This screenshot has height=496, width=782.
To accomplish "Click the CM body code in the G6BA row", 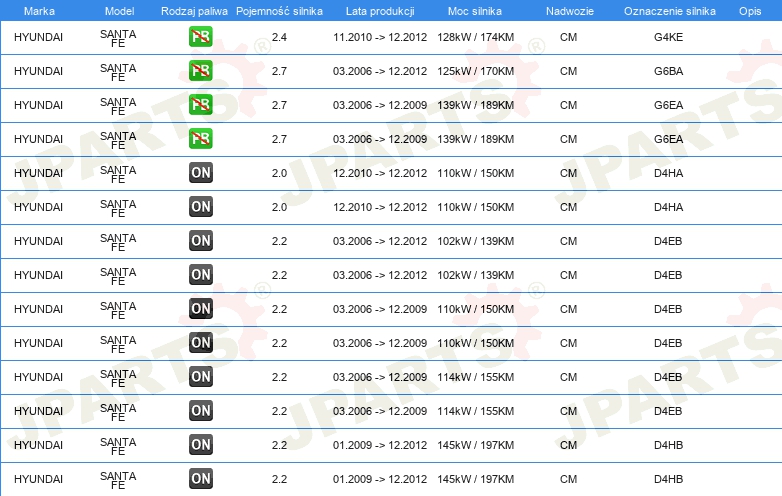I will [x=568, y=71].
